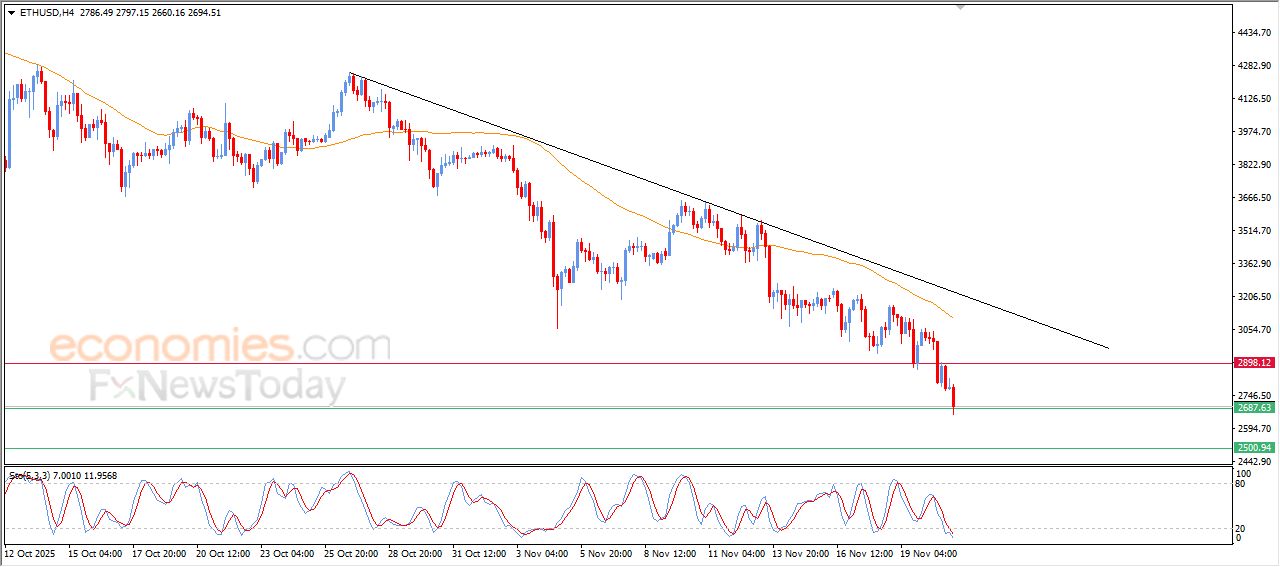The image size is (1280, 567).
Task: Click the 12 Oct 2025 date label
Action: coord(28,552)
